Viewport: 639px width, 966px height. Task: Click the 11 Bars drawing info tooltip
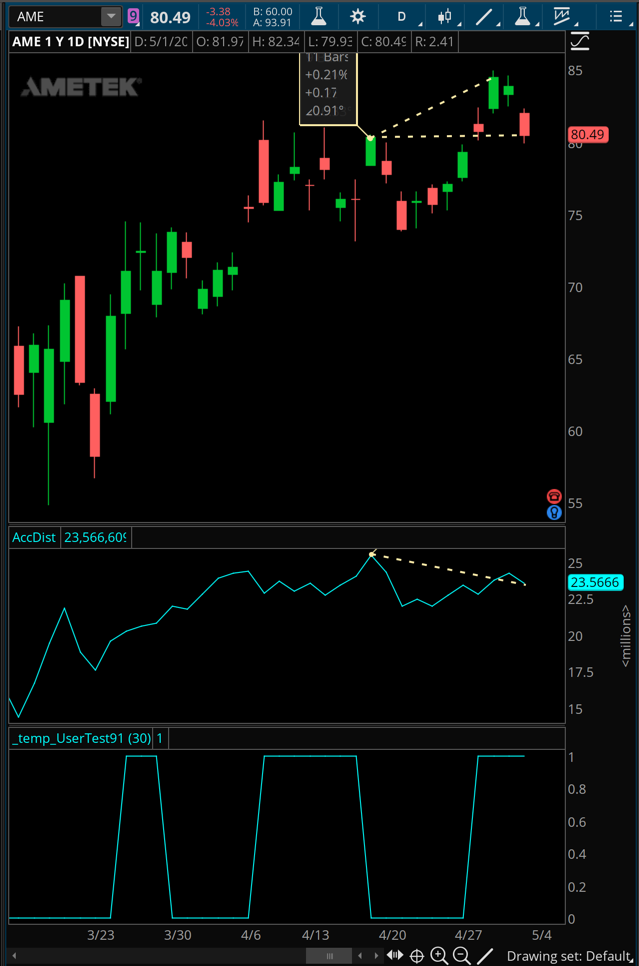[327, 88]
